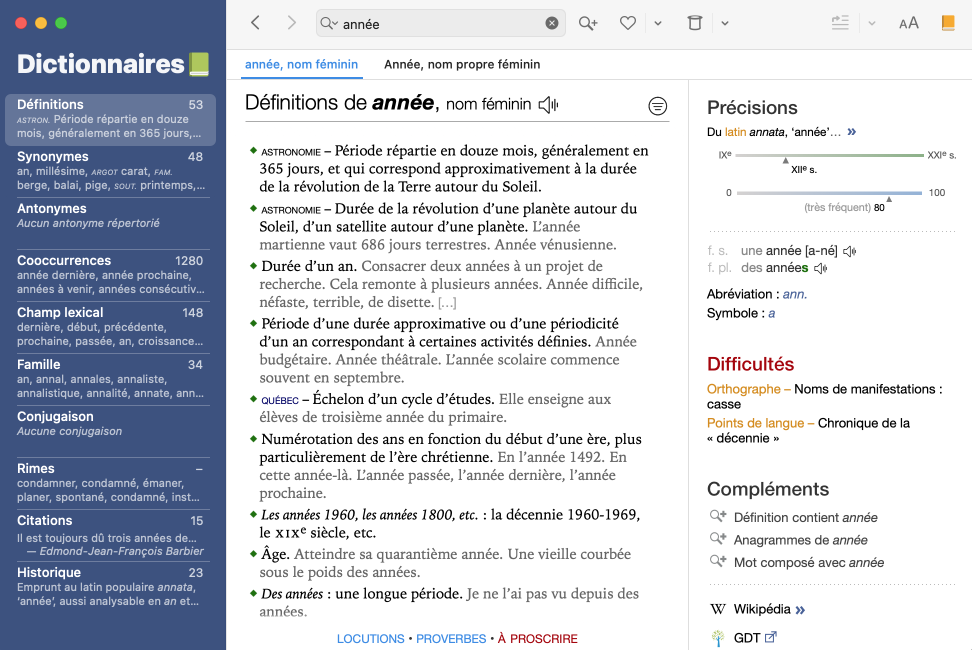Clear the search field text
The image size is (972, 650).
pos(552,24)
